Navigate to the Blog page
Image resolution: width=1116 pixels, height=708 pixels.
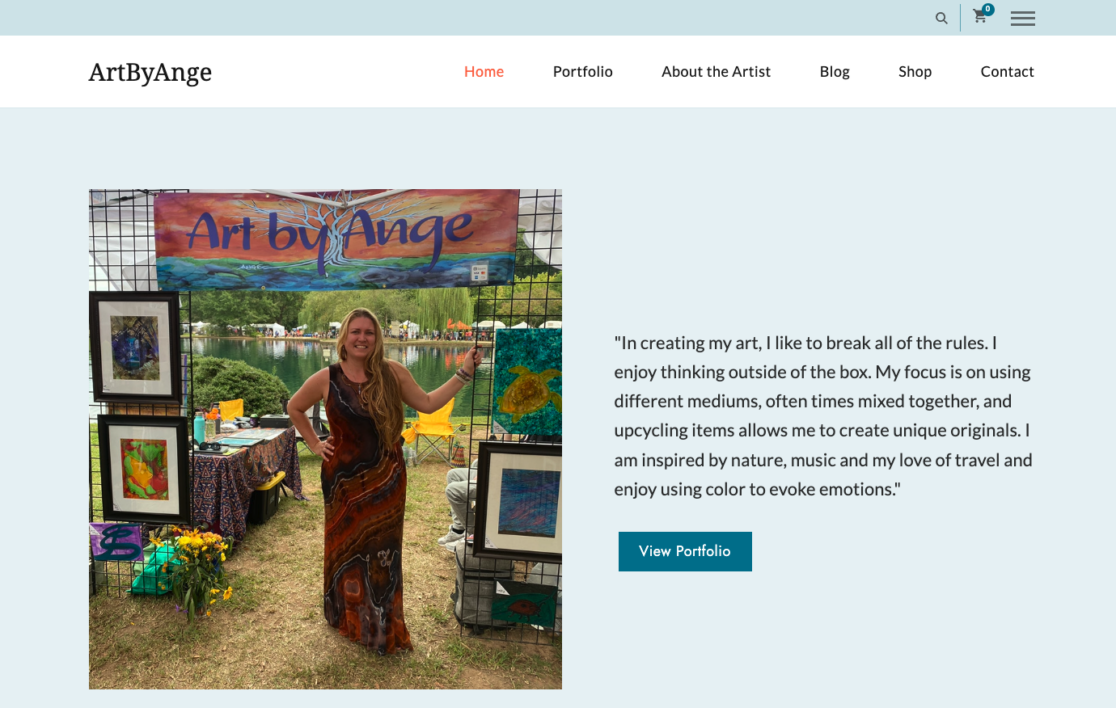click(x=835, y=72)
